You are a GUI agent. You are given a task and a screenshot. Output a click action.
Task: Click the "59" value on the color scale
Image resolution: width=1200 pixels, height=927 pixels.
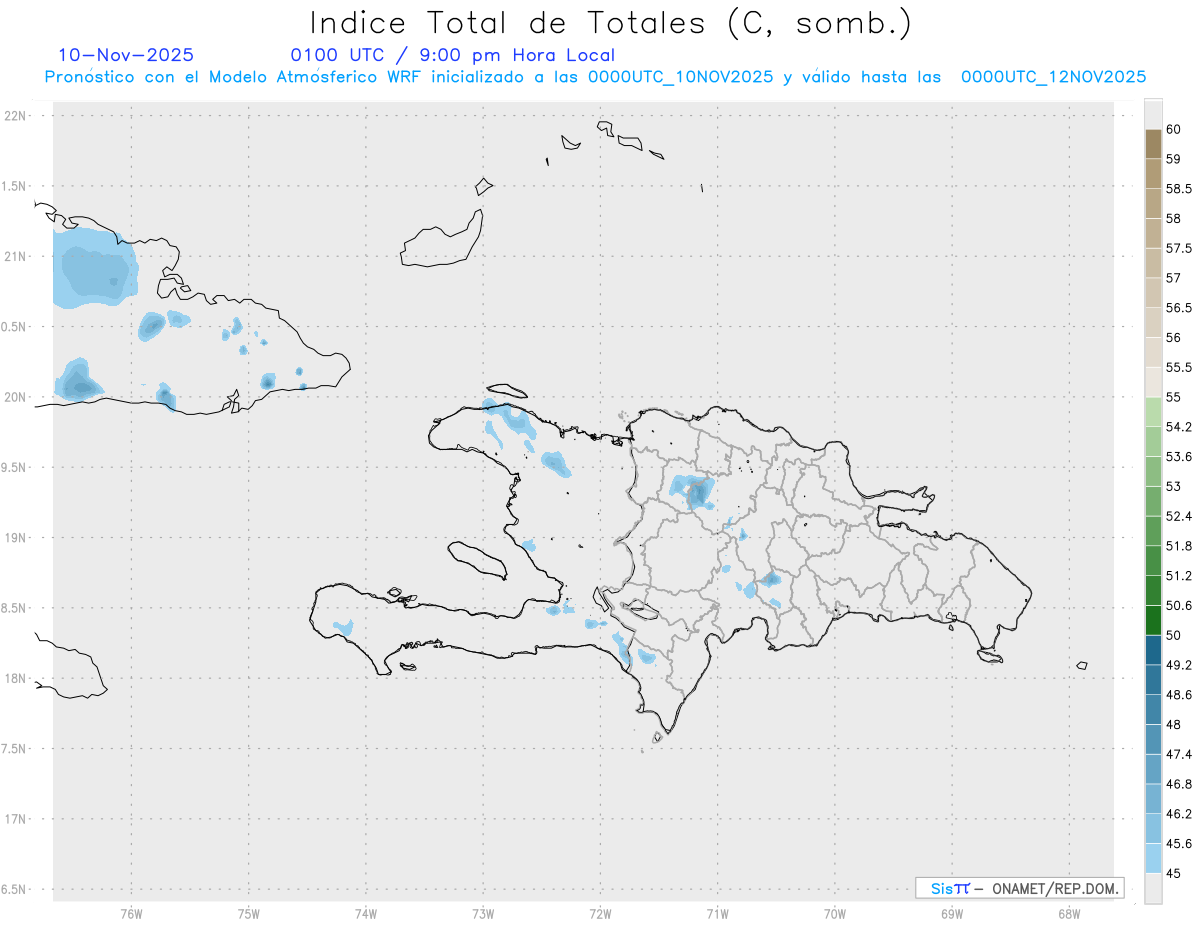click(x=1173, y=159)
